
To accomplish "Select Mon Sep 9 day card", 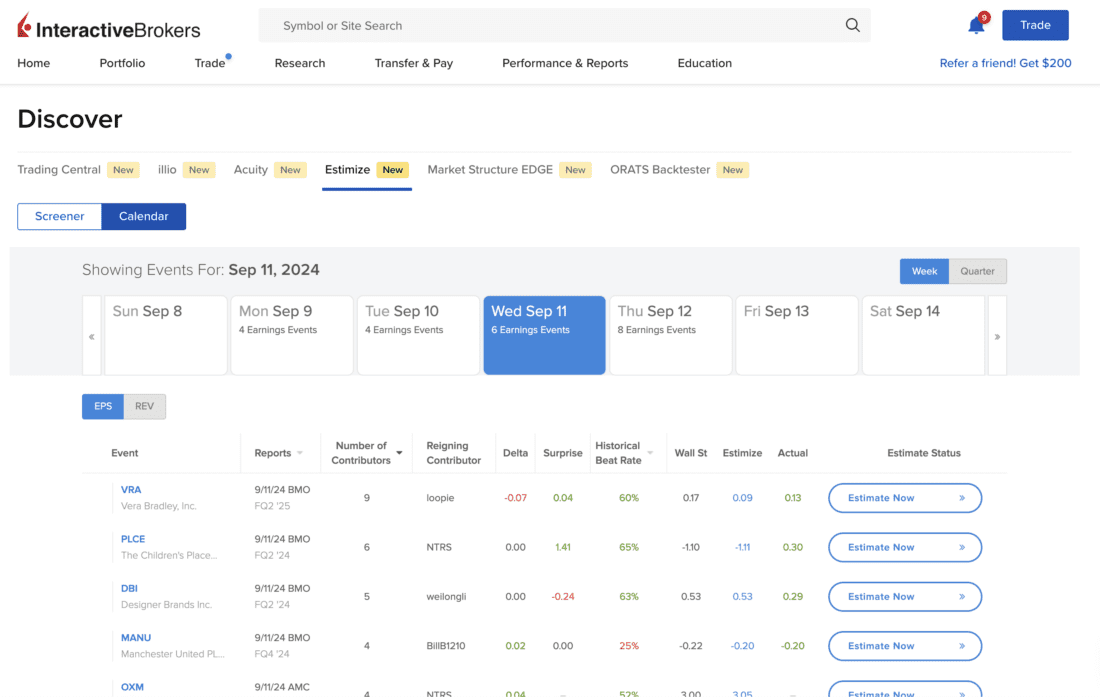I will point(292,335).
